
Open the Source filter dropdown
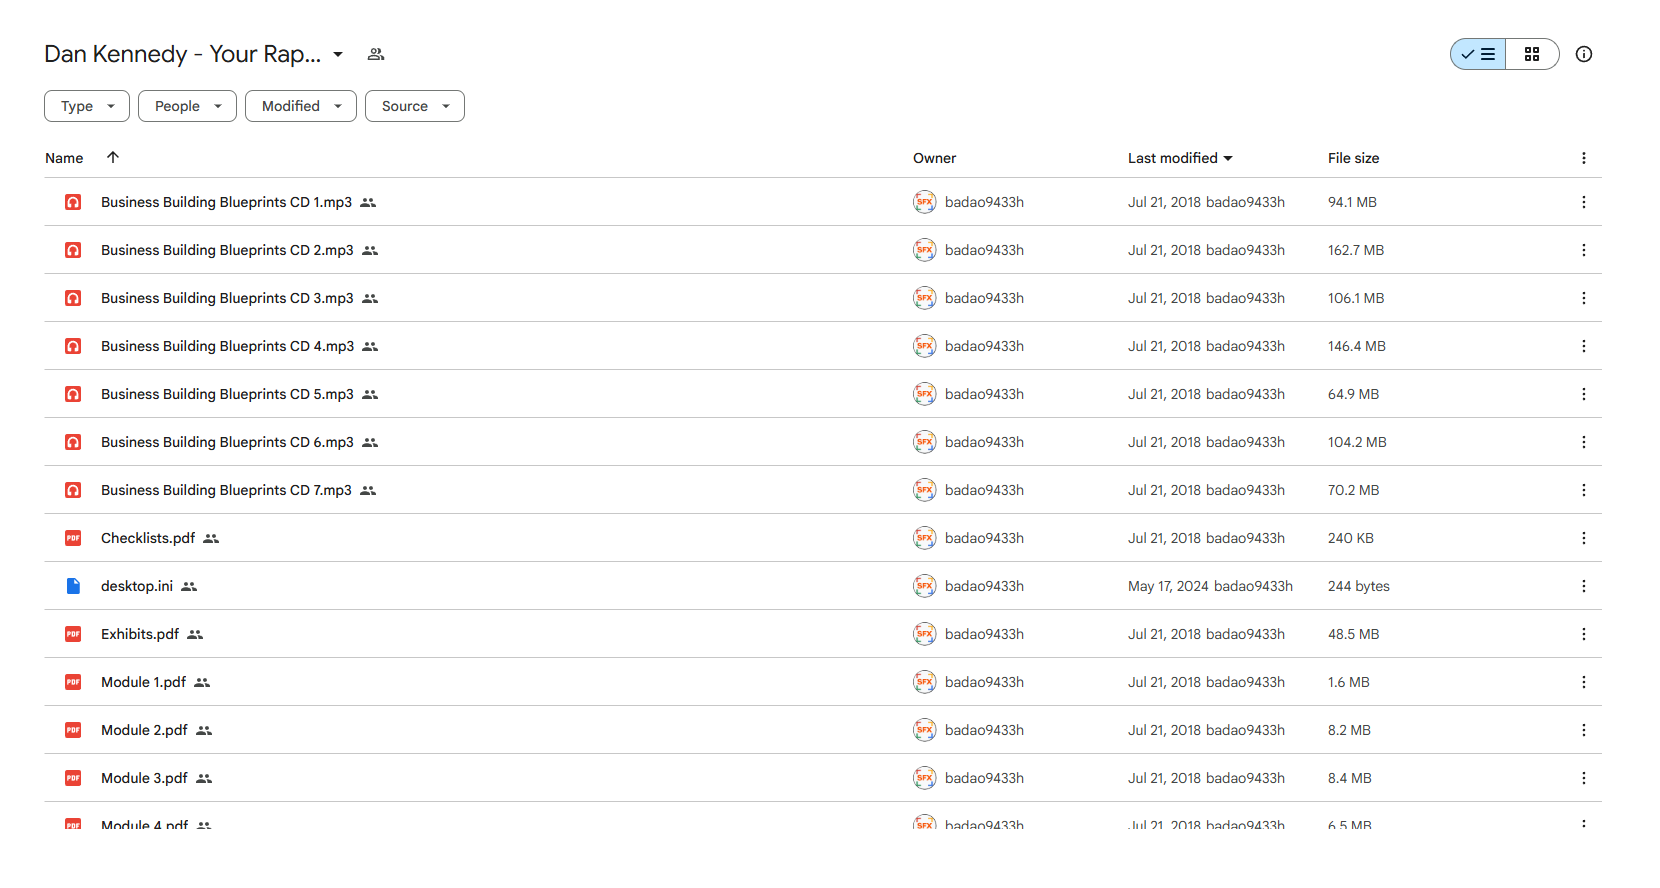tap(415, 106)
